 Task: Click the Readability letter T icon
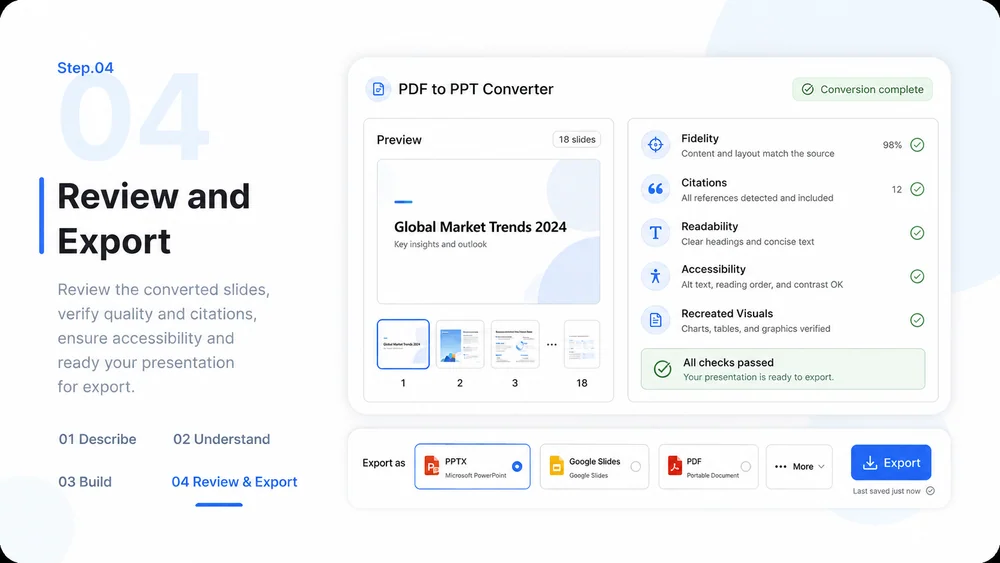[x=655, y=233]
